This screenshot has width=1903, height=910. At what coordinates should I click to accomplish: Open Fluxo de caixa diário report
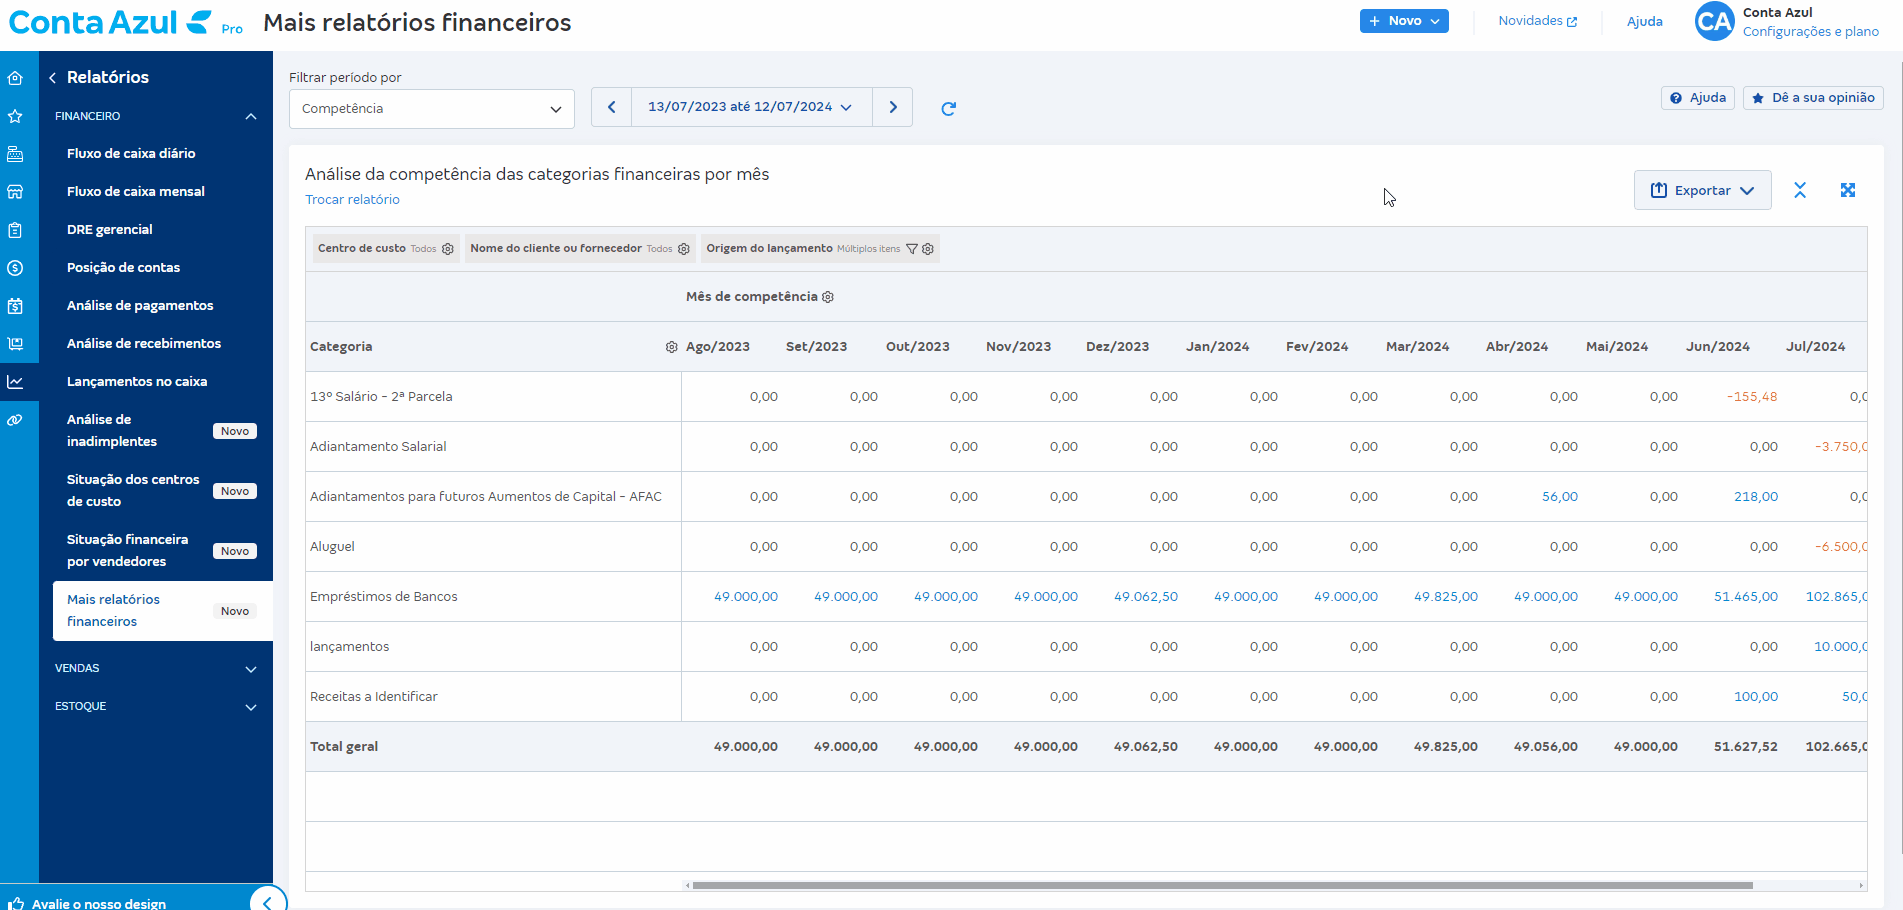point(131,153)
